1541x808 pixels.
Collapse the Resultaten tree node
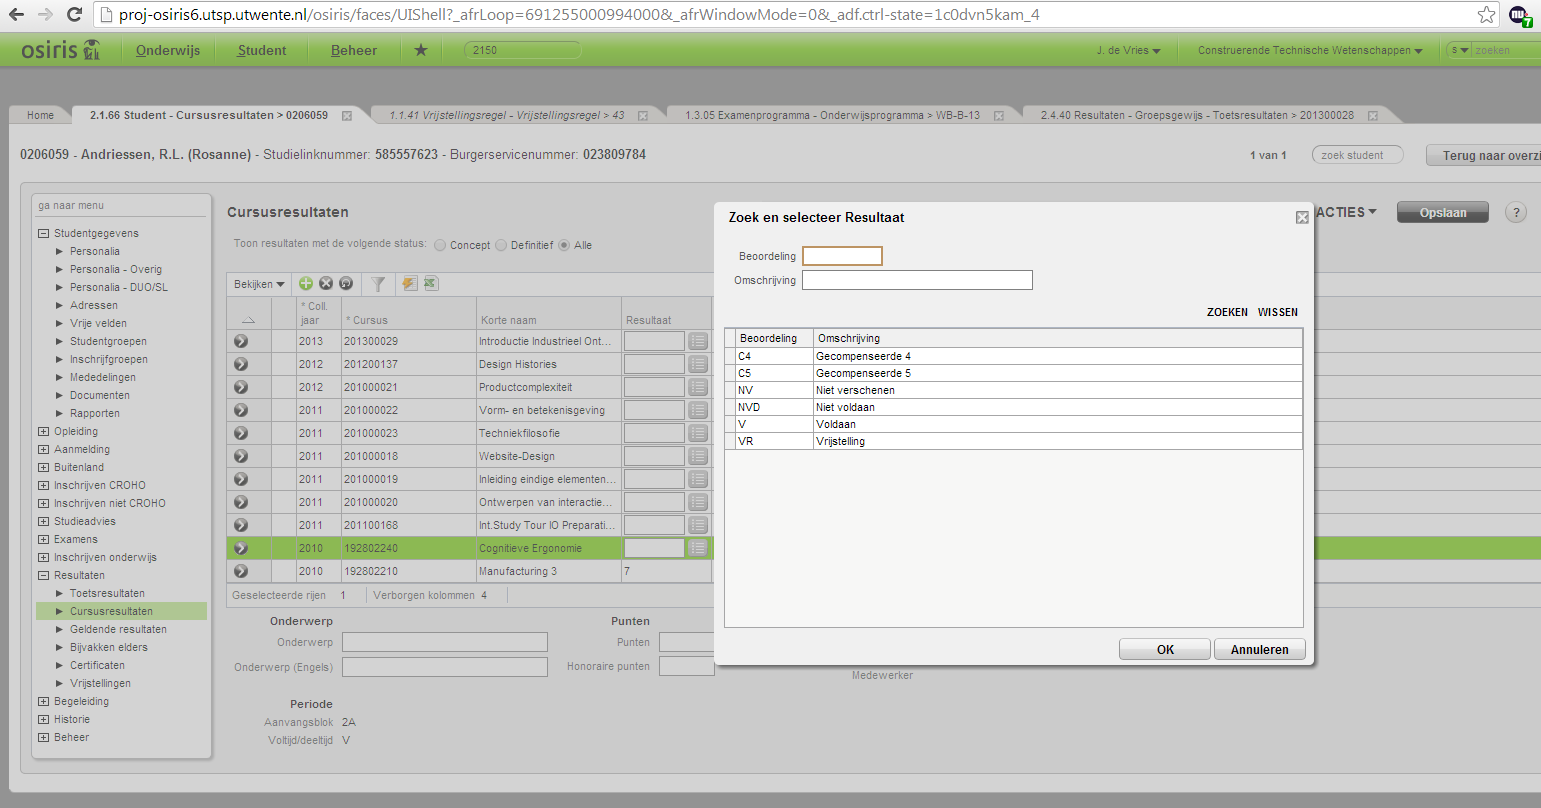43,575
